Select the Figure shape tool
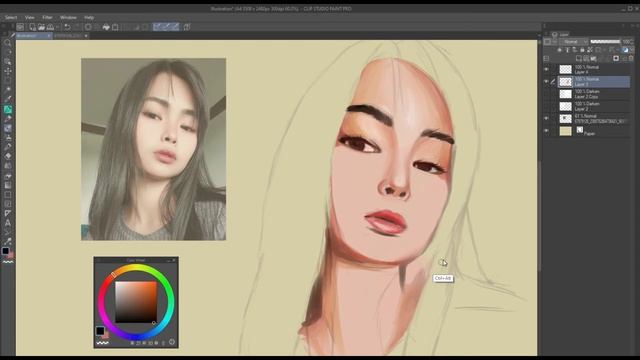The height and width of the screenshot is (360, 640). [7, 195]
